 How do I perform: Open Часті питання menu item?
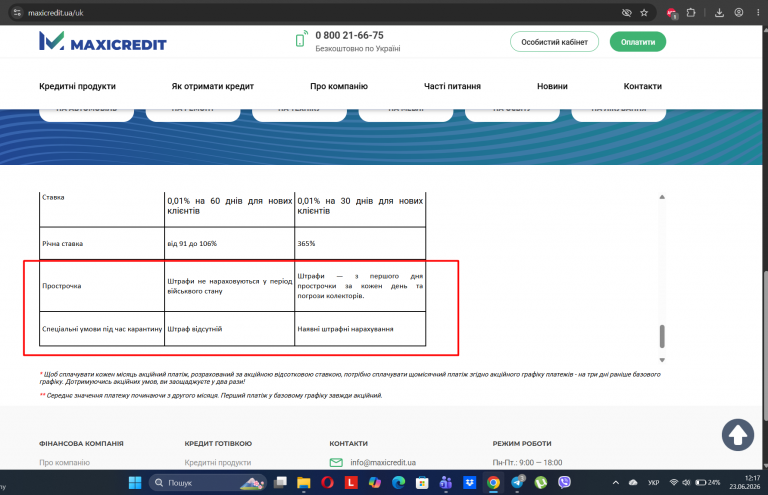(452, 86)
